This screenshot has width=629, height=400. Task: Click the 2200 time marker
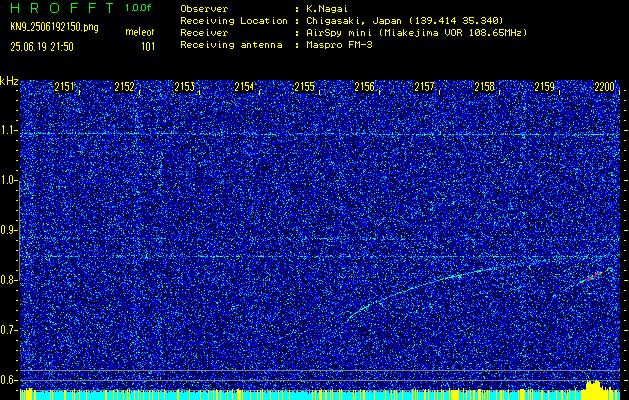[x=605, y=87]
